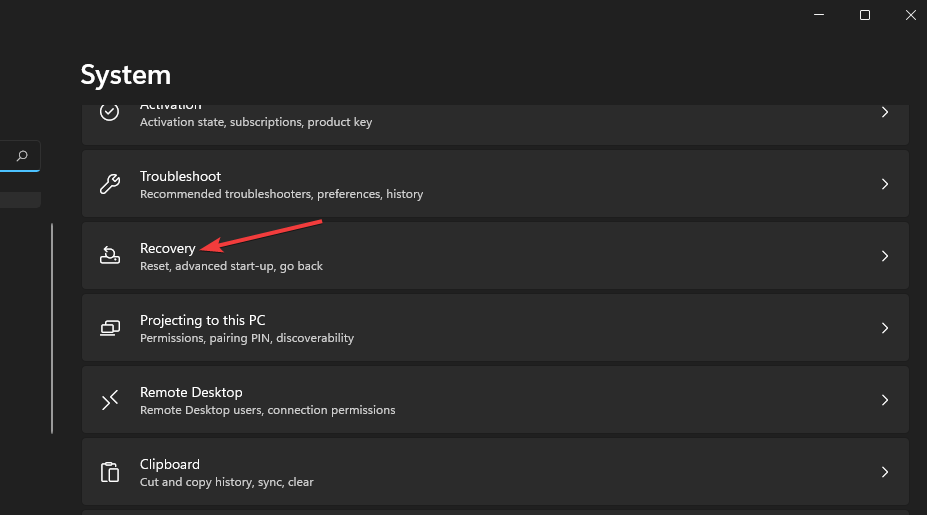Select the Projecting to this PC title
The width and height of the screenshot is (927, 515).
(x=202, y=320)
